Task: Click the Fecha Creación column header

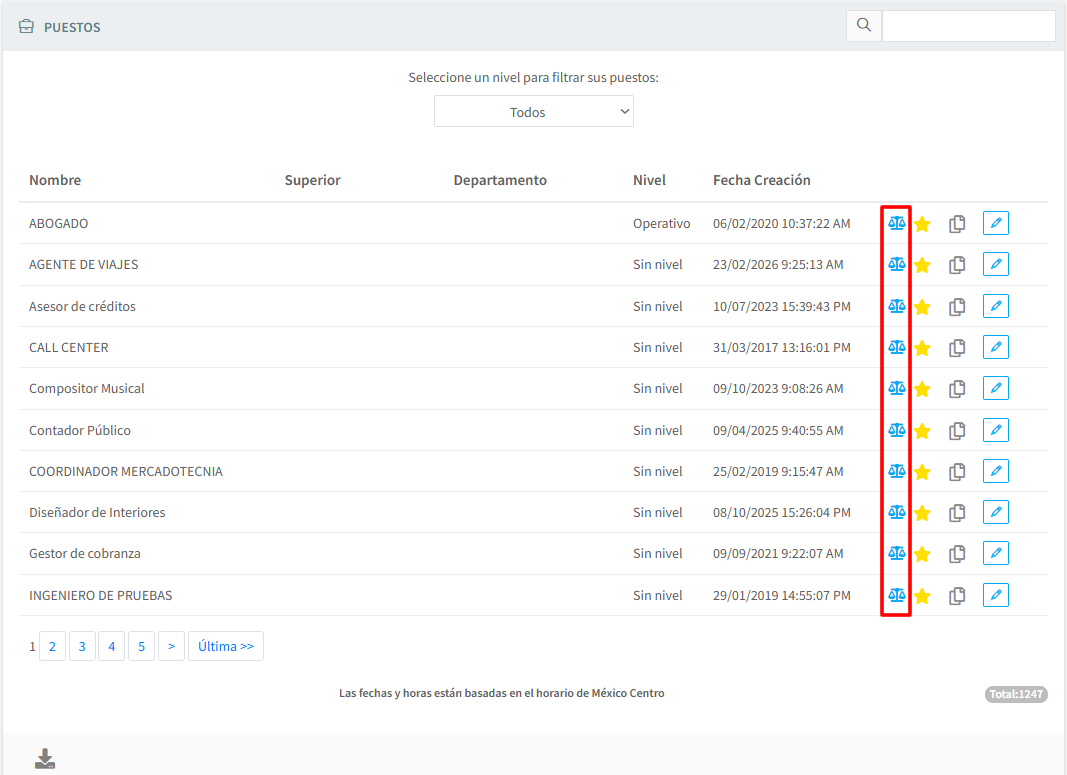Action: (x=761, y=180)
